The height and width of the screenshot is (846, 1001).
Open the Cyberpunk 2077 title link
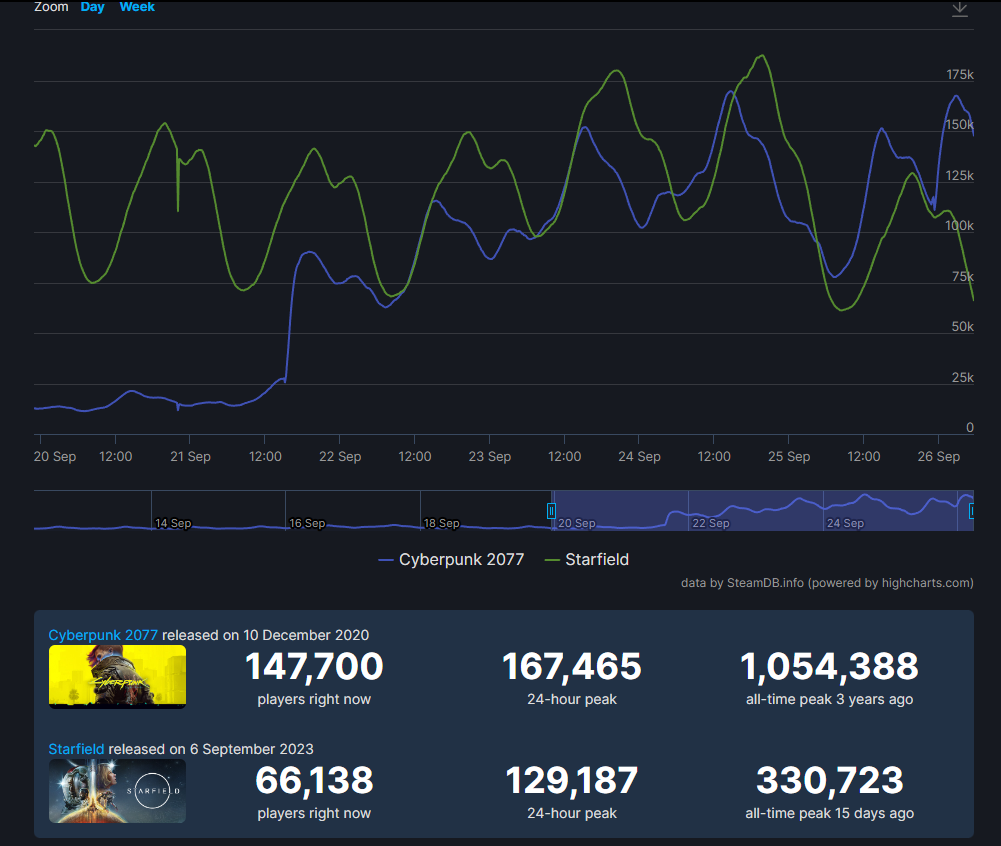[x=103, y=635]
